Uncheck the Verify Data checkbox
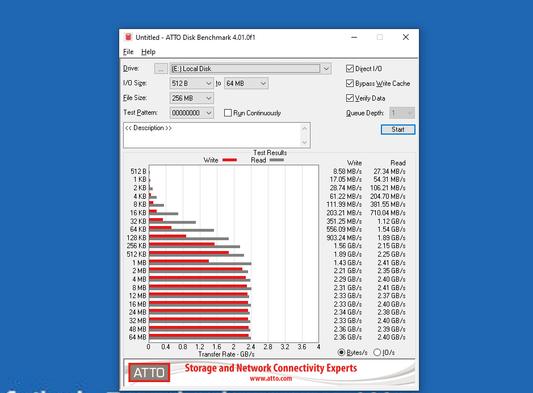This screenshot has height=393, width=533. point(350,98)
